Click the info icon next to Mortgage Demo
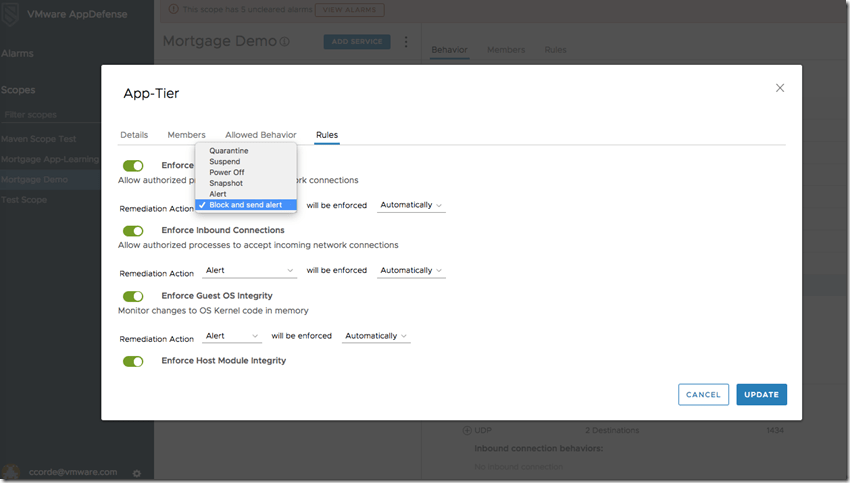 tap(285, 42)
